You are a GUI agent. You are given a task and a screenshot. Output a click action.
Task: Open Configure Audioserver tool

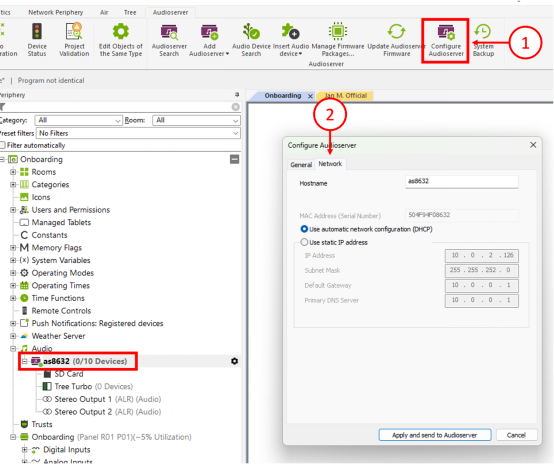(x=446, y=40)
